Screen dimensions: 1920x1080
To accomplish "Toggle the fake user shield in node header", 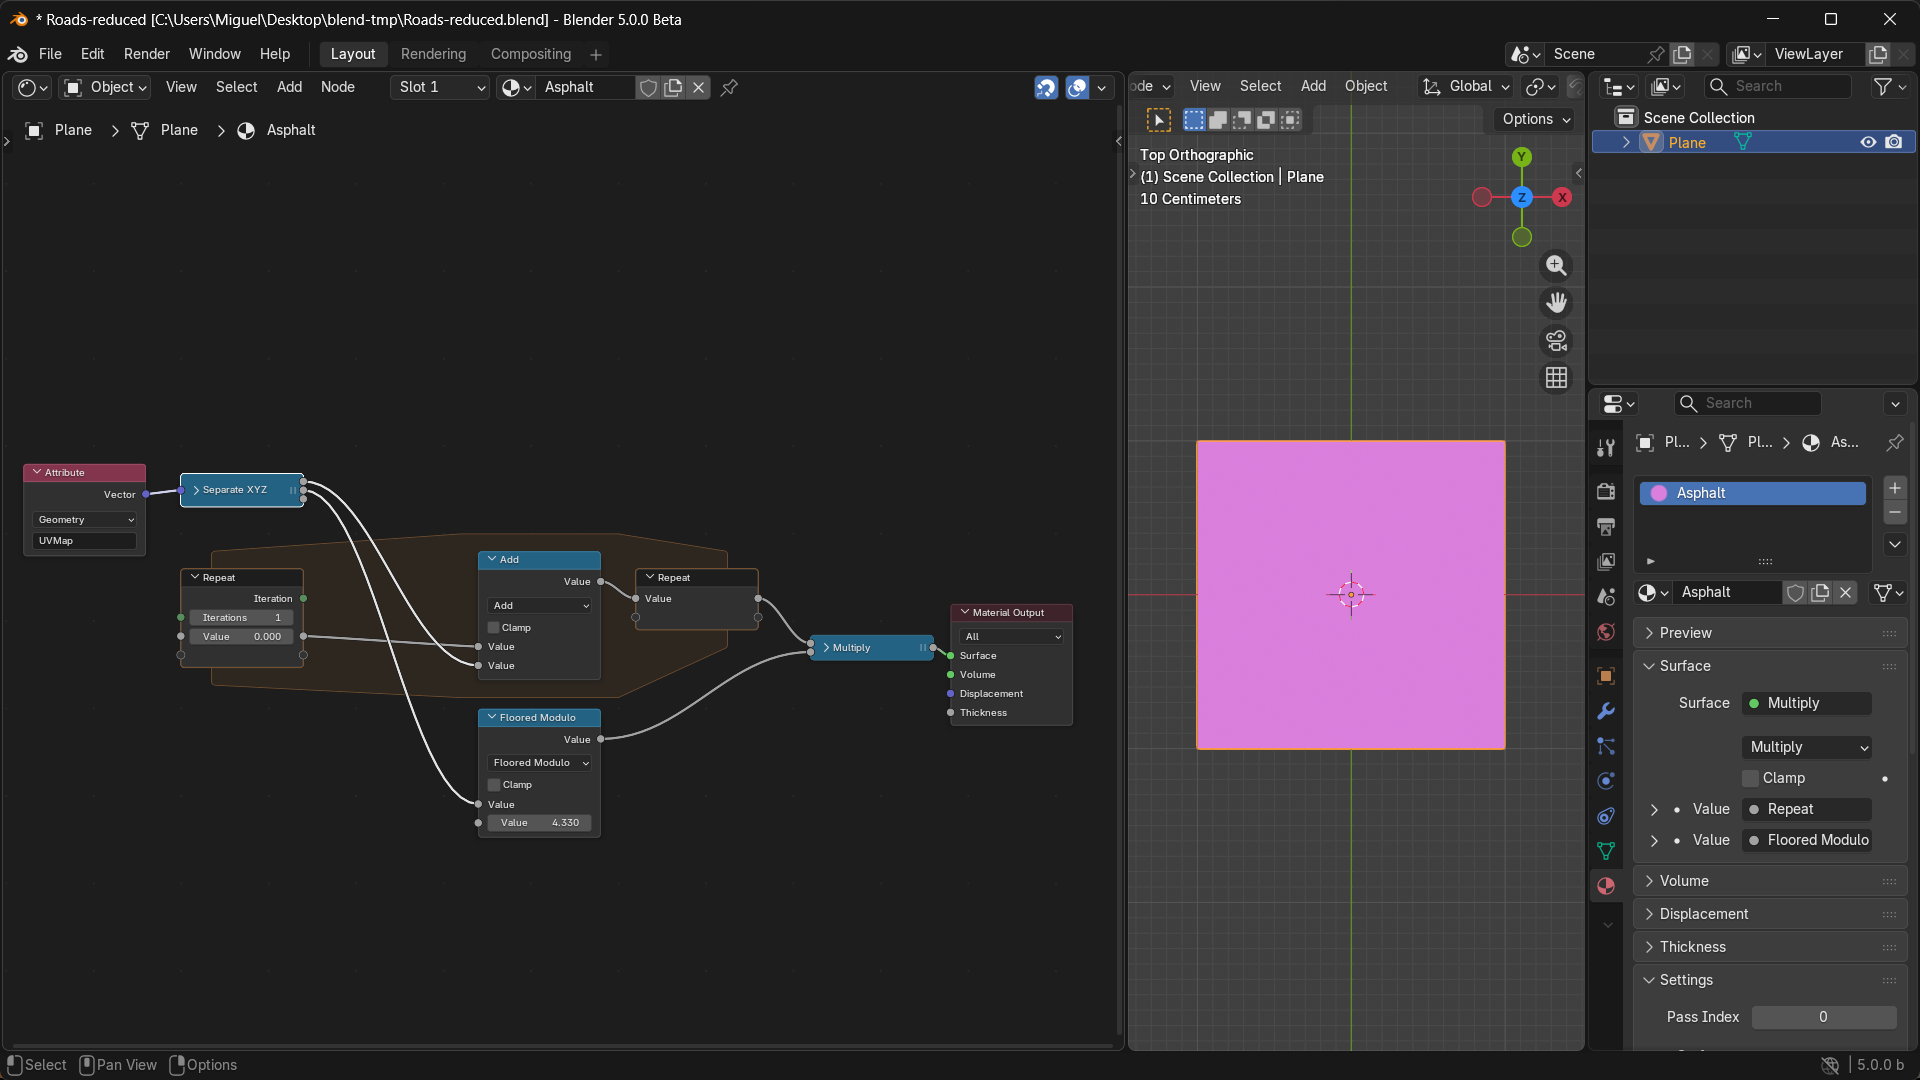I will [x=648, y=87].
